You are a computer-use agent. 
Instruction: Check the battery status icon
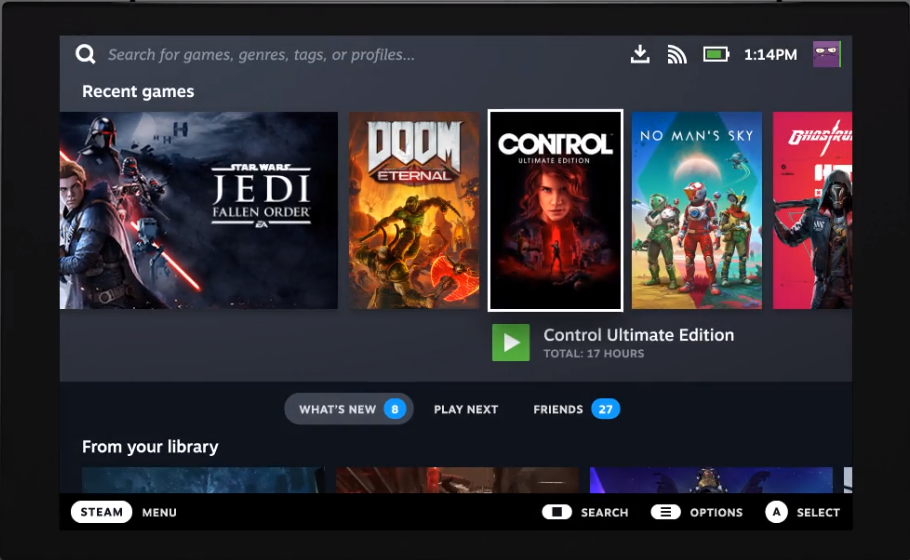[716, 55]
